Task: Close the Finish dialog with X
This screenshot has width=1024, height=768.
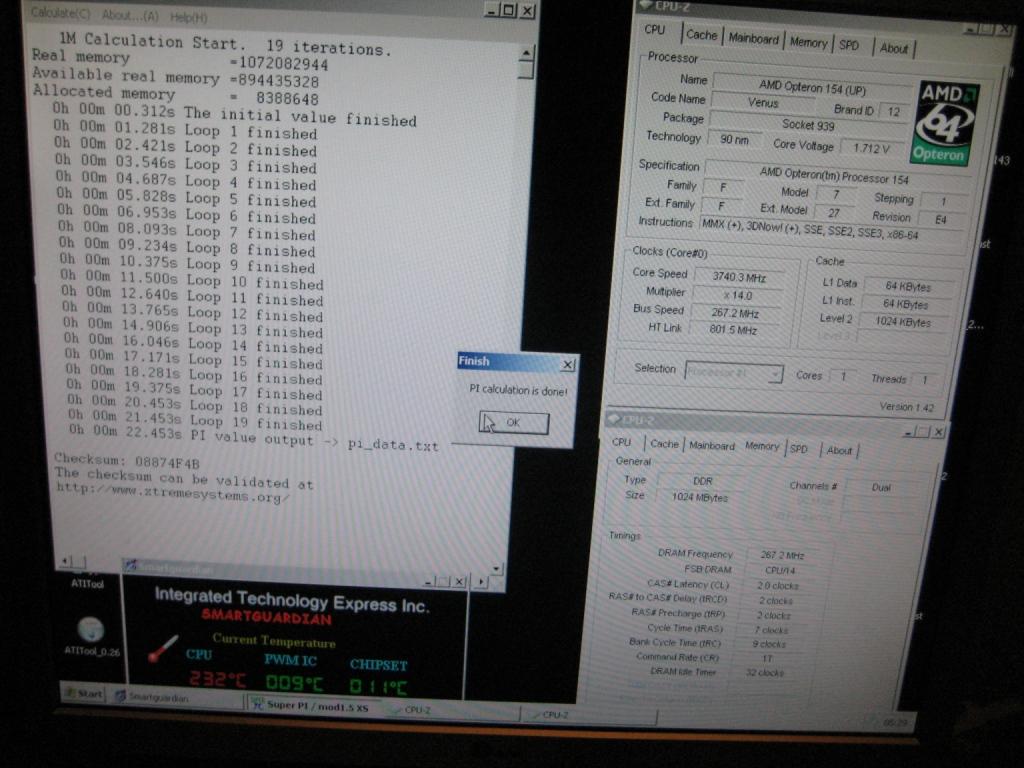Action: point(568,364)
